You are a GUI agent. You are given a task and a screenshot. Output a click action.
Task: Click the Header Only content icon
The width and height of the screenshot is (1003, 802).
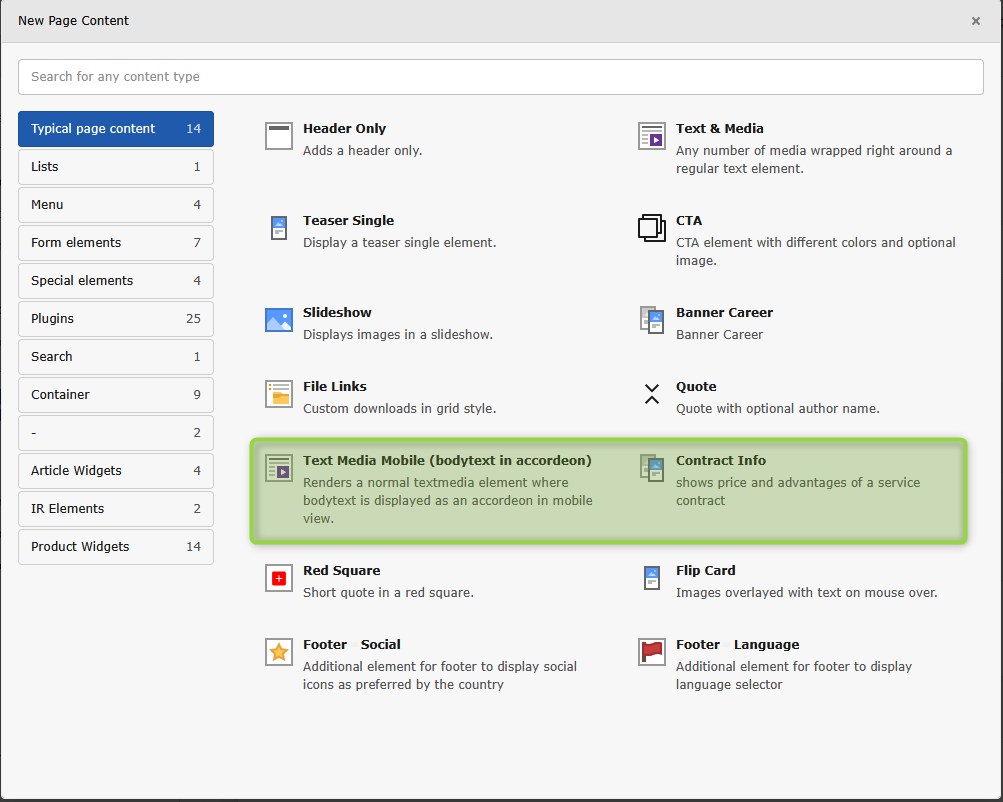pyautogui.click(x=279, y=136)
